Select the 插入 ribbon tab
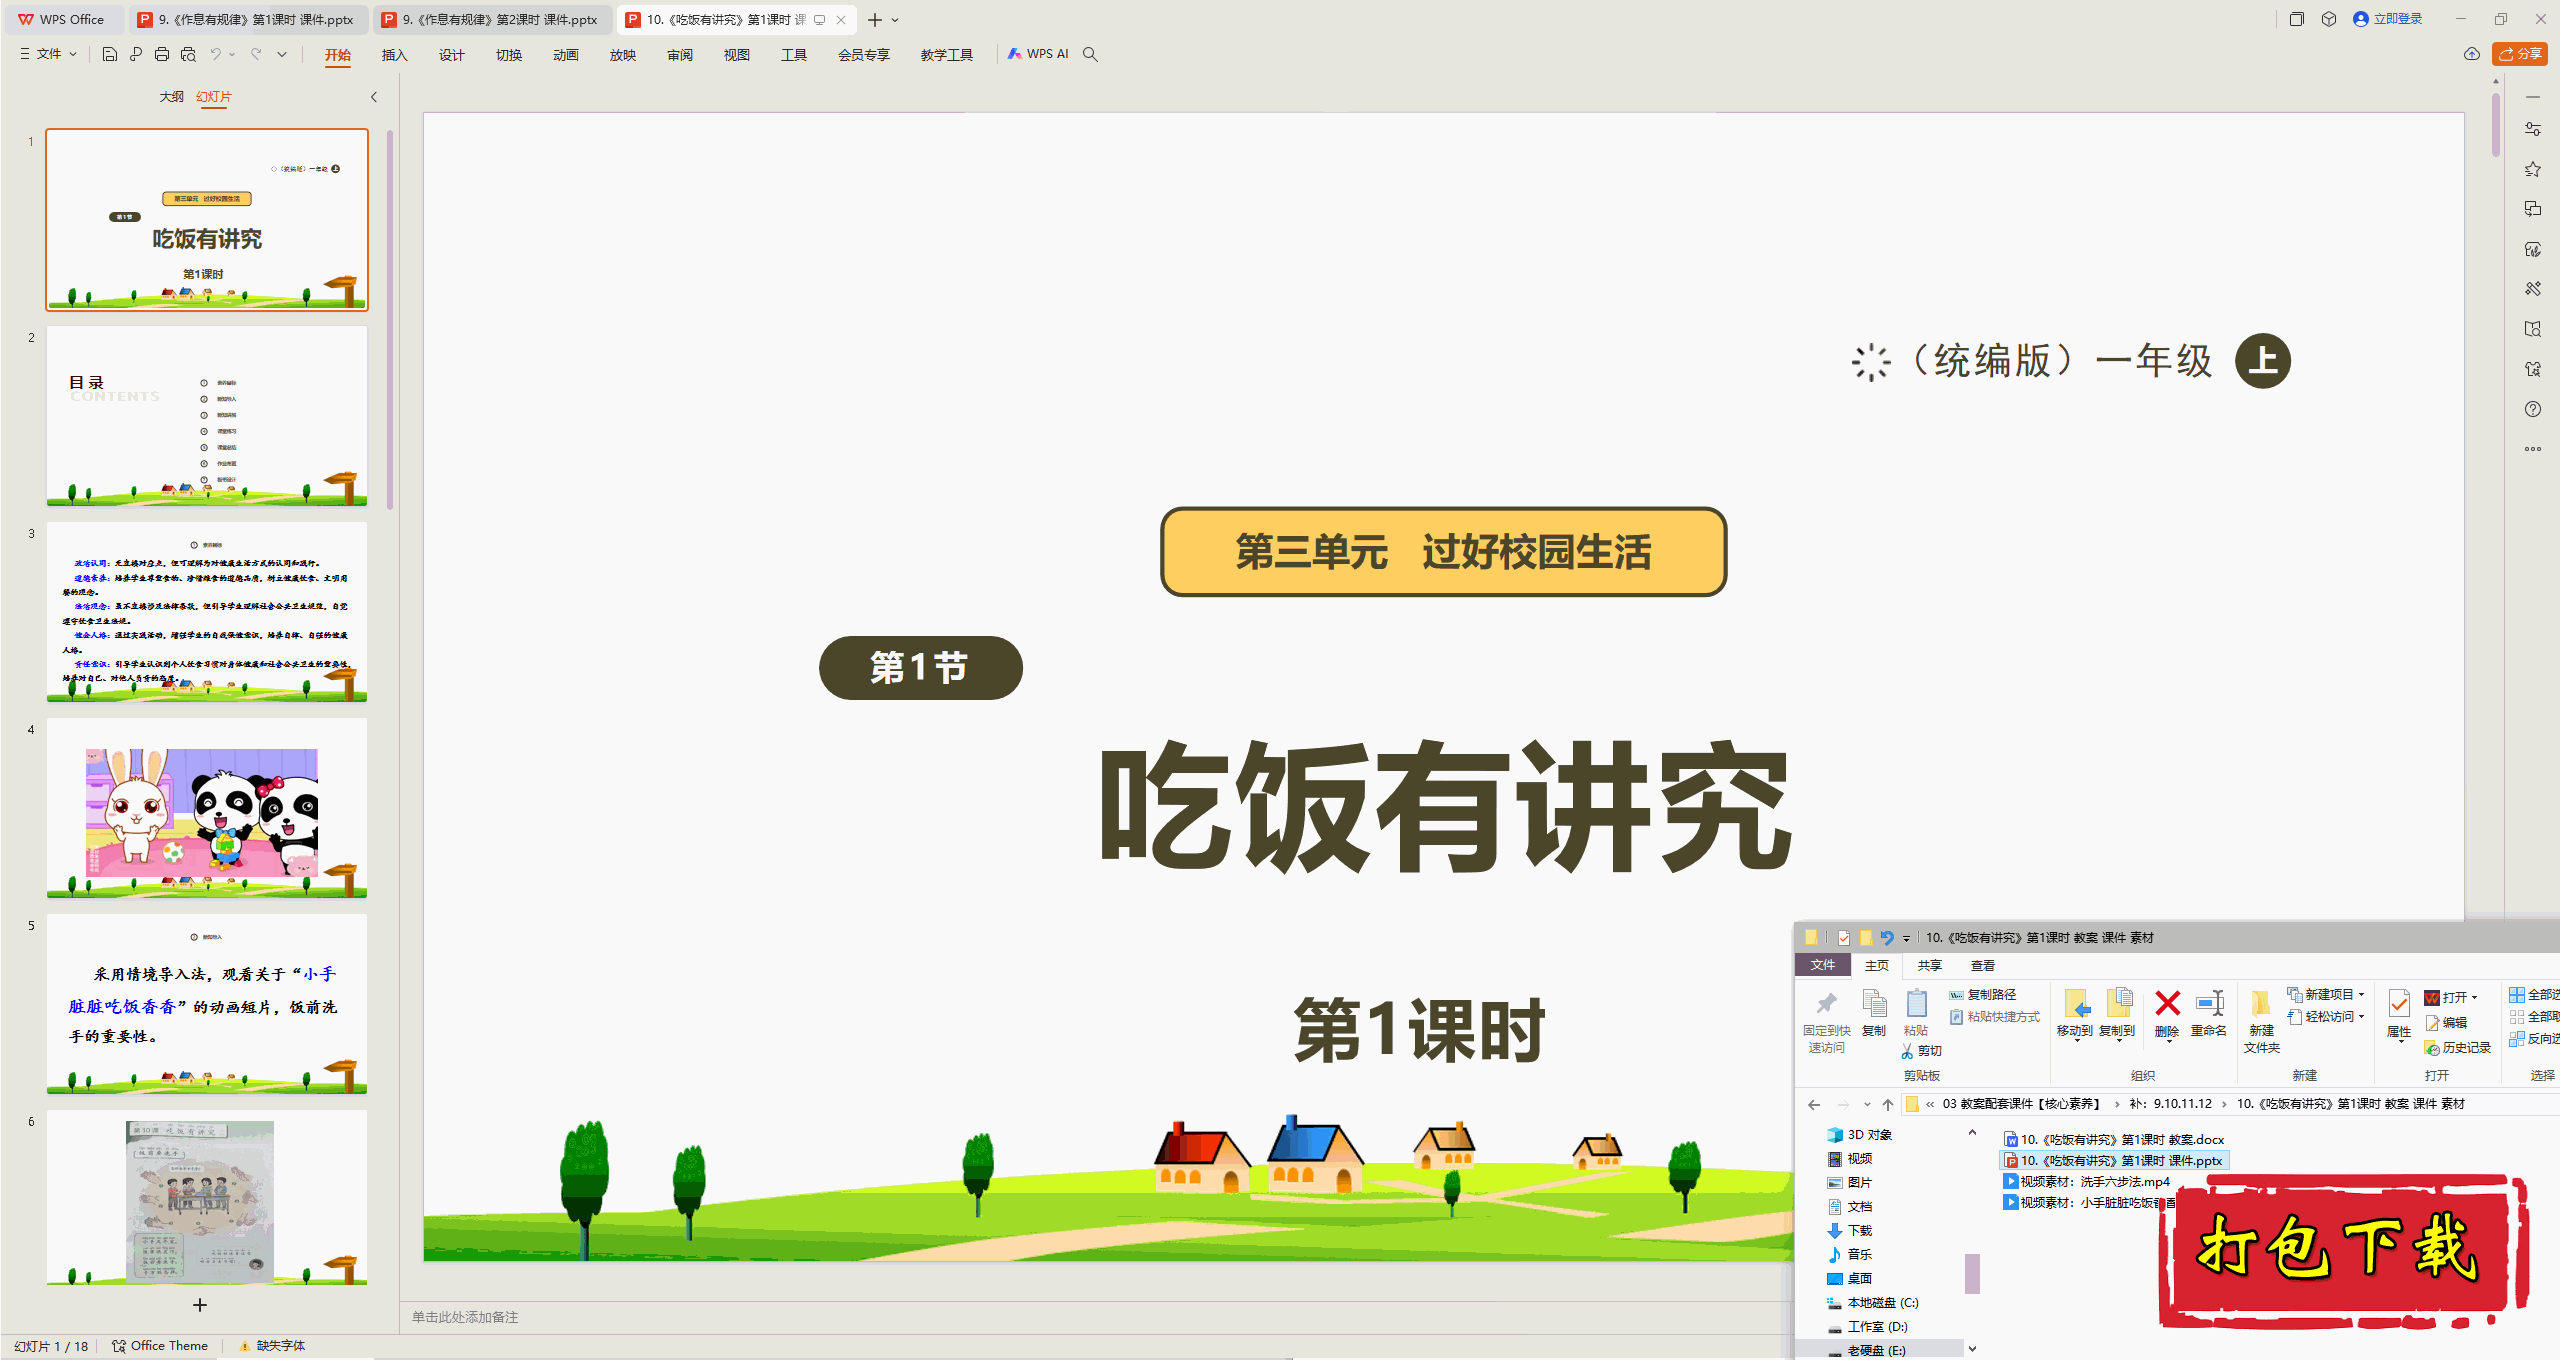The height and width of the screenshot is (1360, 2560). [x=395, y=55]
